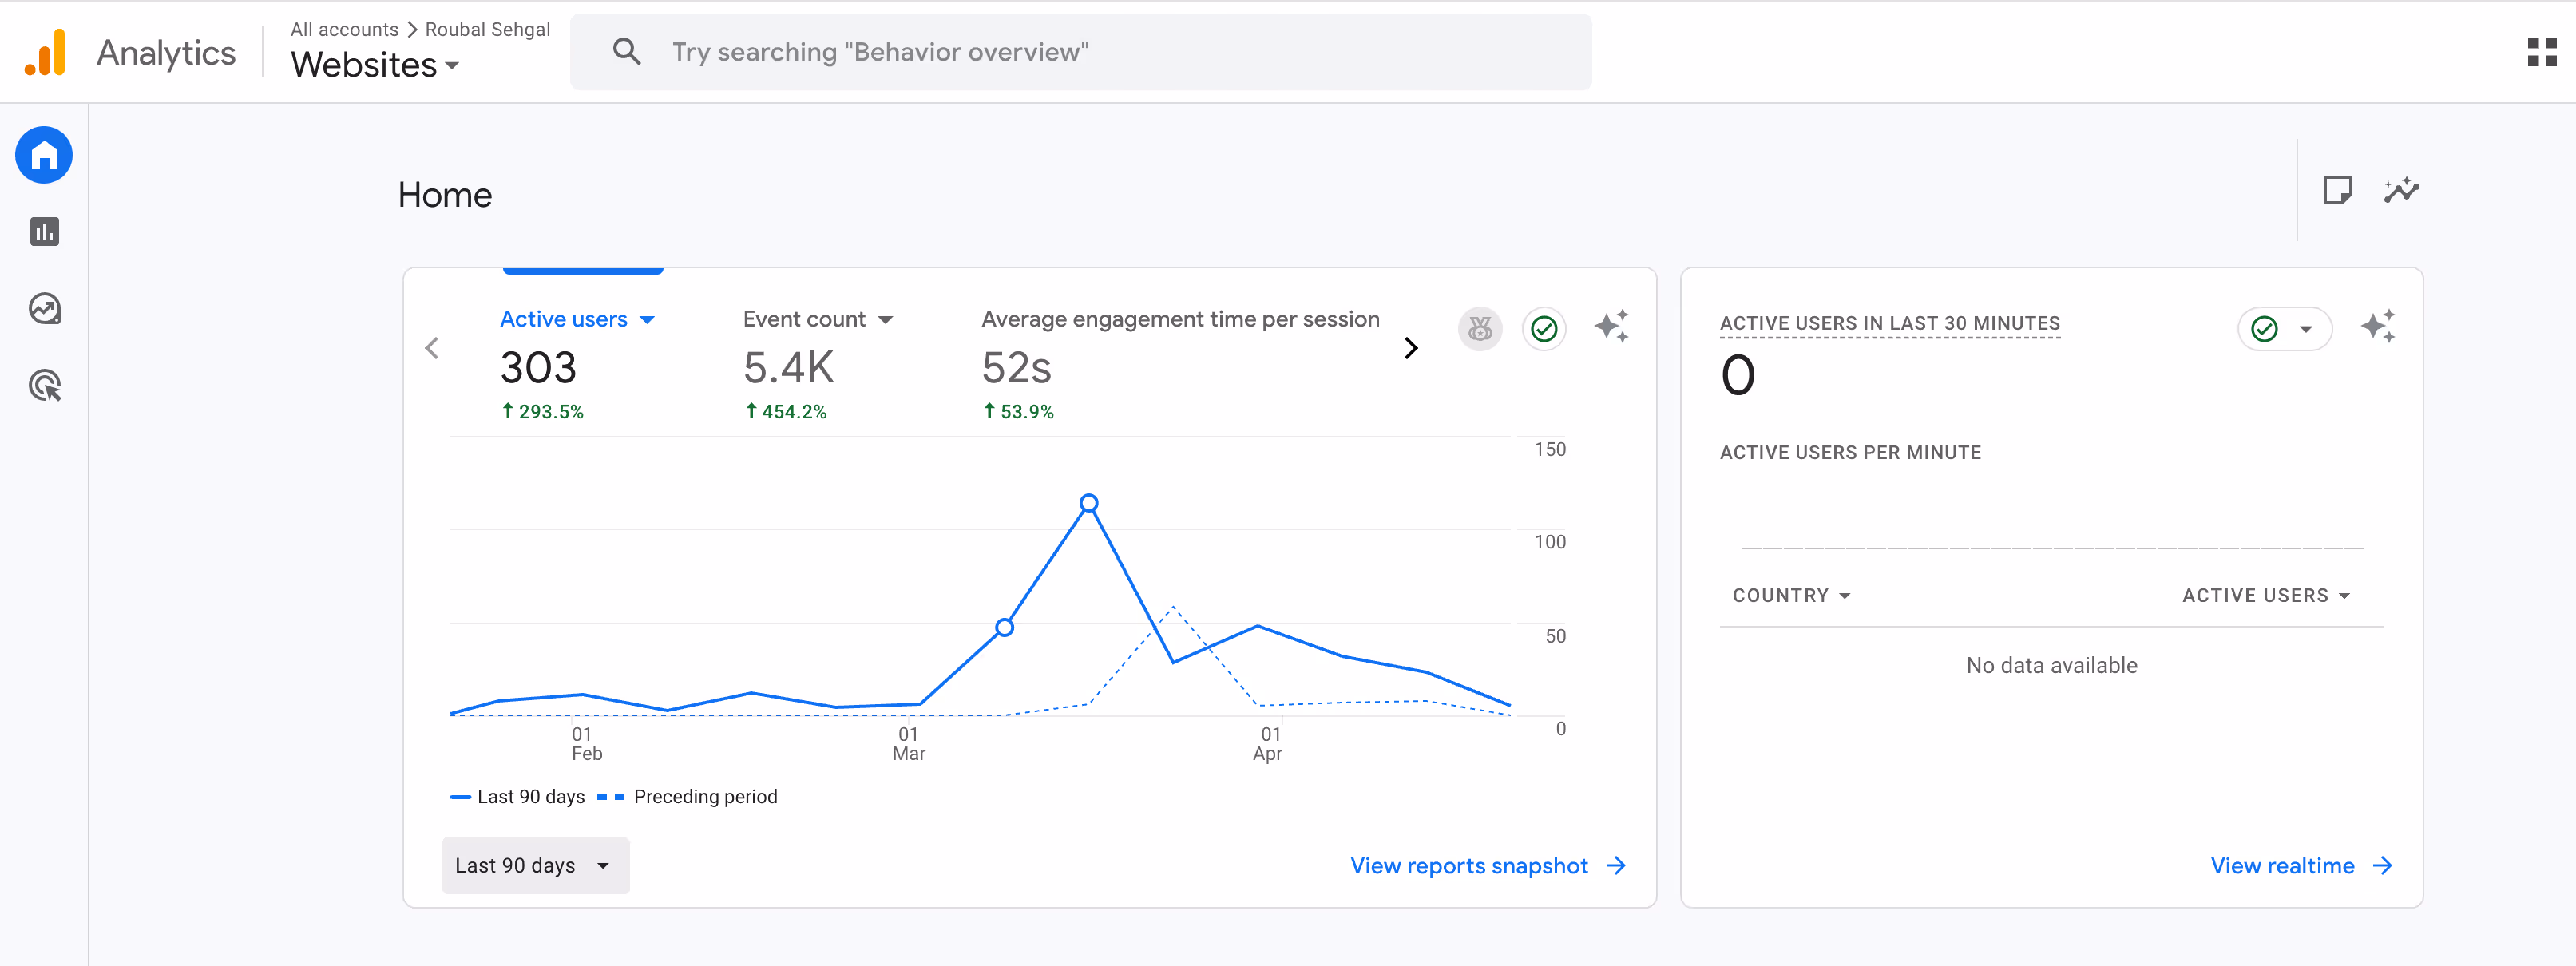The height and width of the screenshot is (966, 2576).
Task: Open the Google apps grid icon
Action: click(x=2541, y=52)
